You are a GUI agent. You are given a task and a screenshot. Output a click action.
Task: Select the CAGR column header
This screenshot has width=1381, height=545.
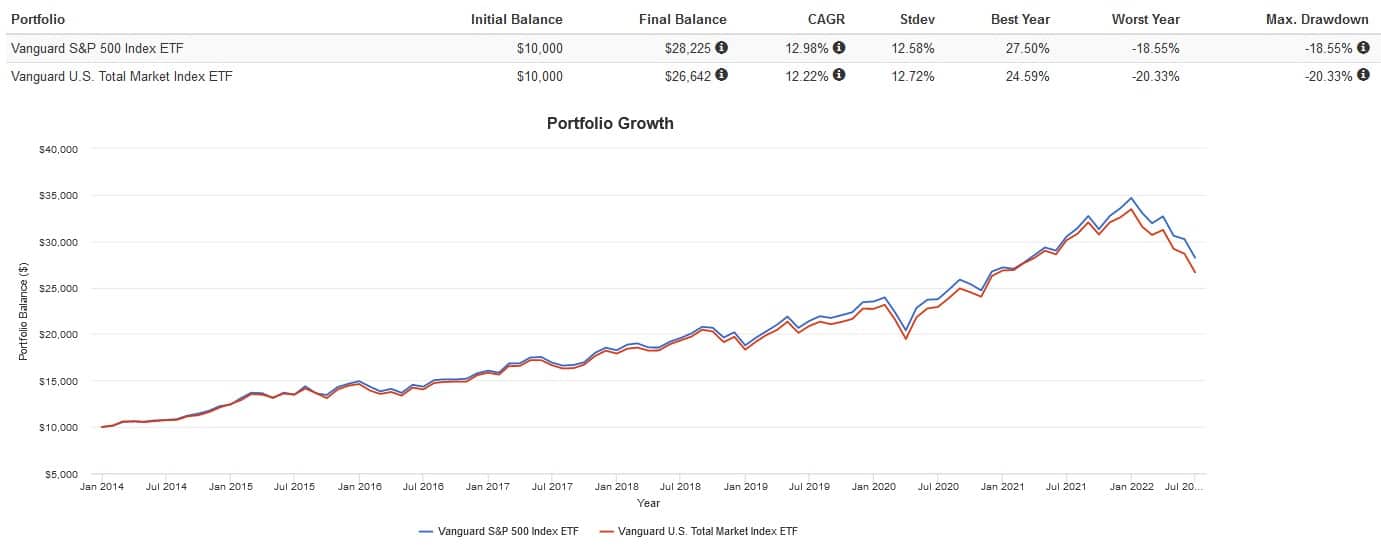pyautogui.click(x=824, y=19)
